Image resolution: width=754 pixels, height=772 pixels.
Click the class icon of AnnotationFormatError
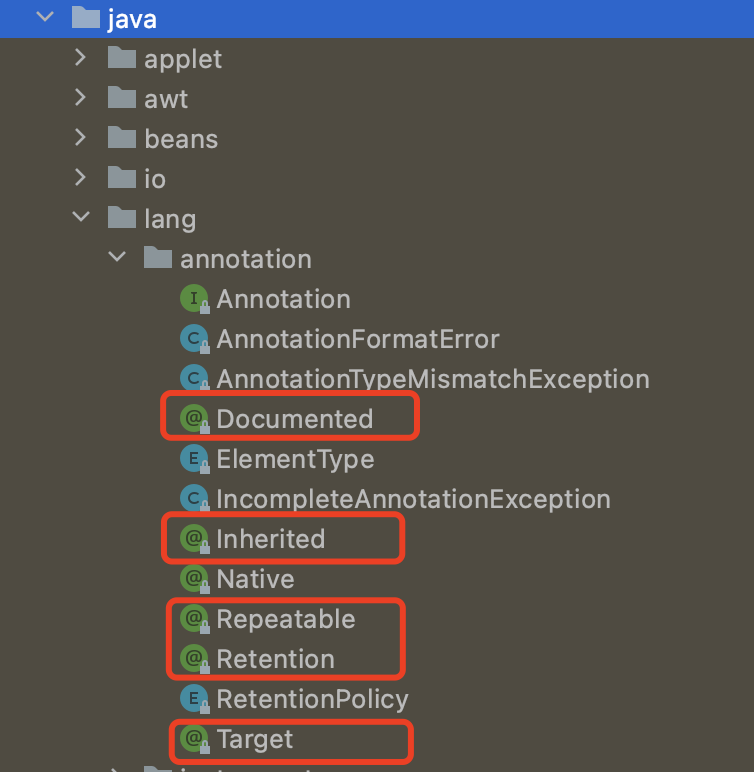tap(195, 339)
